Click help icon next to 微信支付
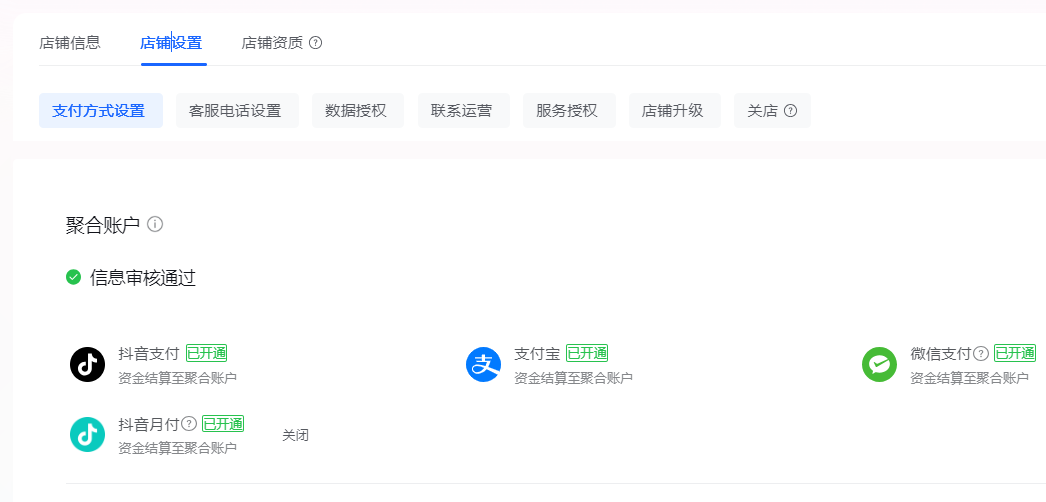 981,353
